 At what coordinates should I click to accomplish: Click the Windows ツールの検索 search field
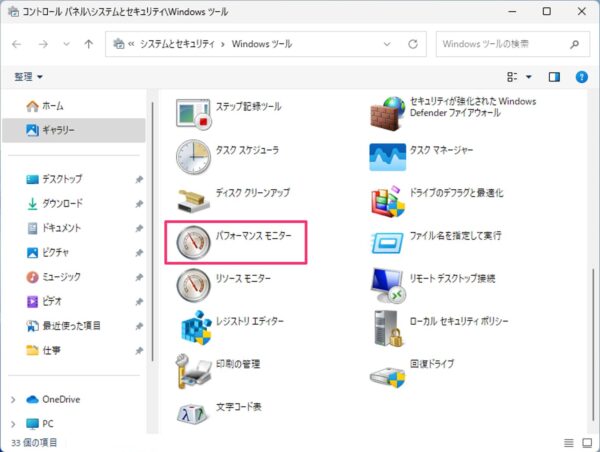[513, 44]
